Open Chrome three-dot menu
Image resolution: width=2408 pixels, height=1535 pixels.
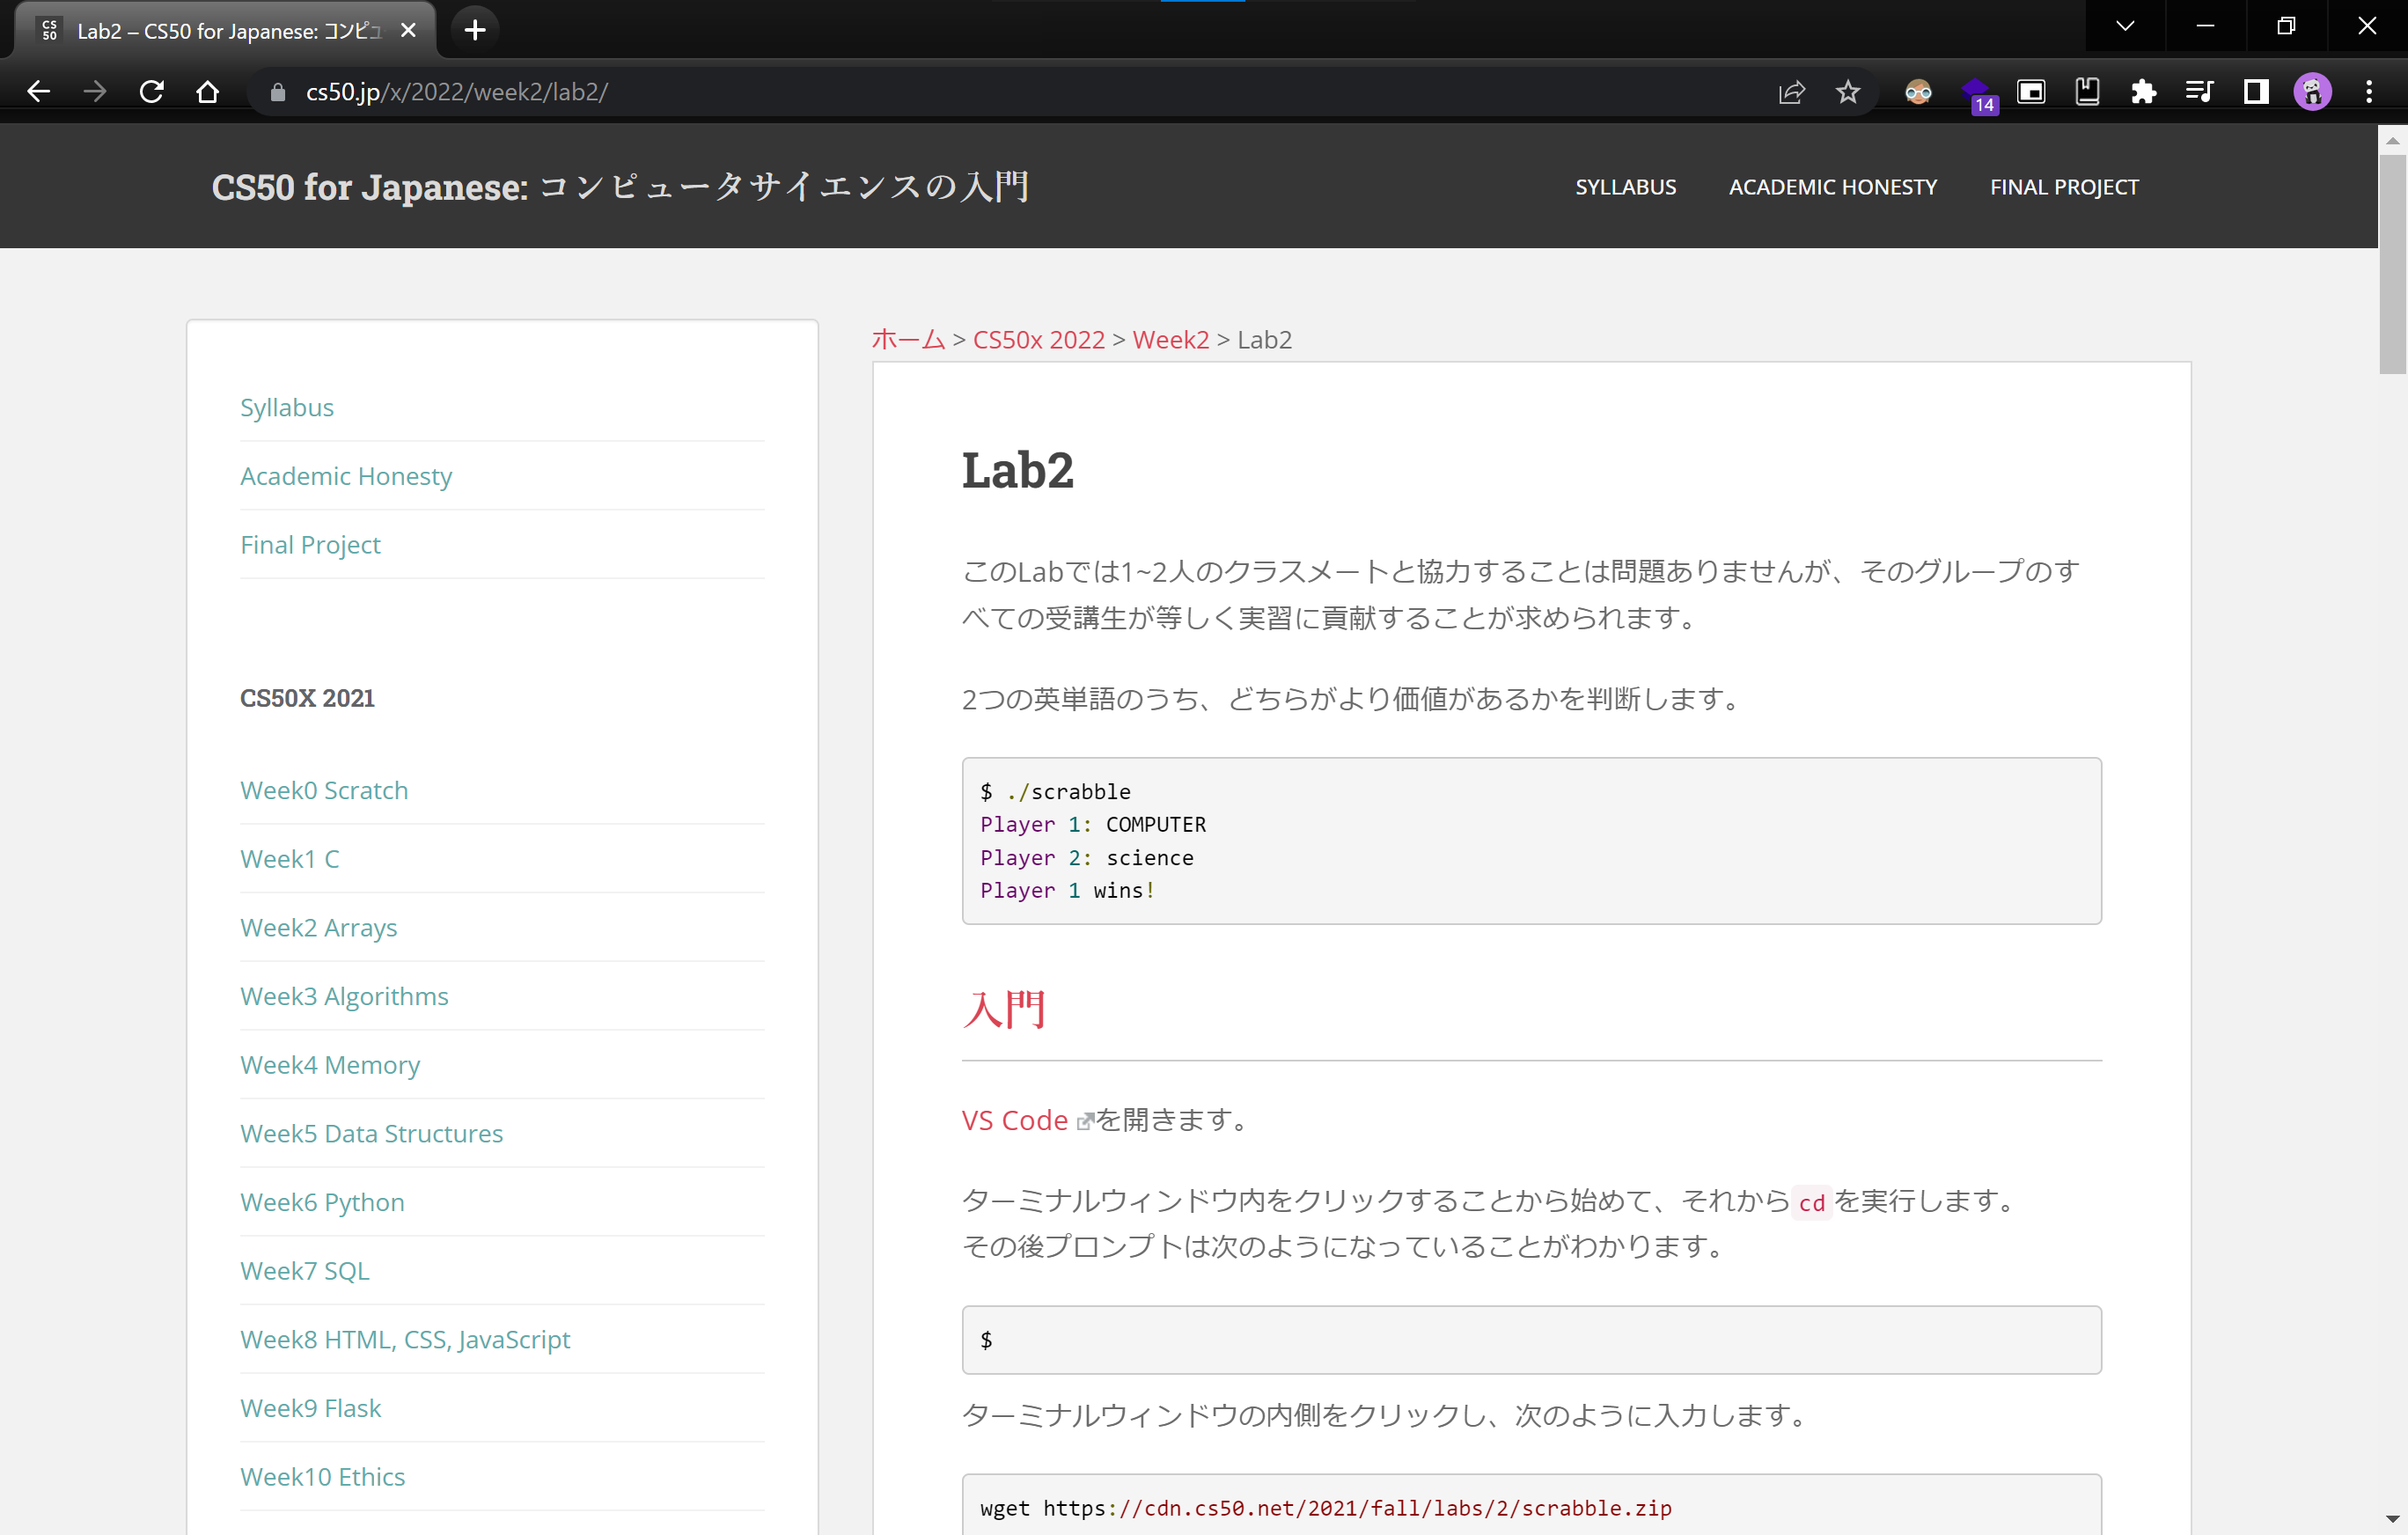click(2368, 92)
